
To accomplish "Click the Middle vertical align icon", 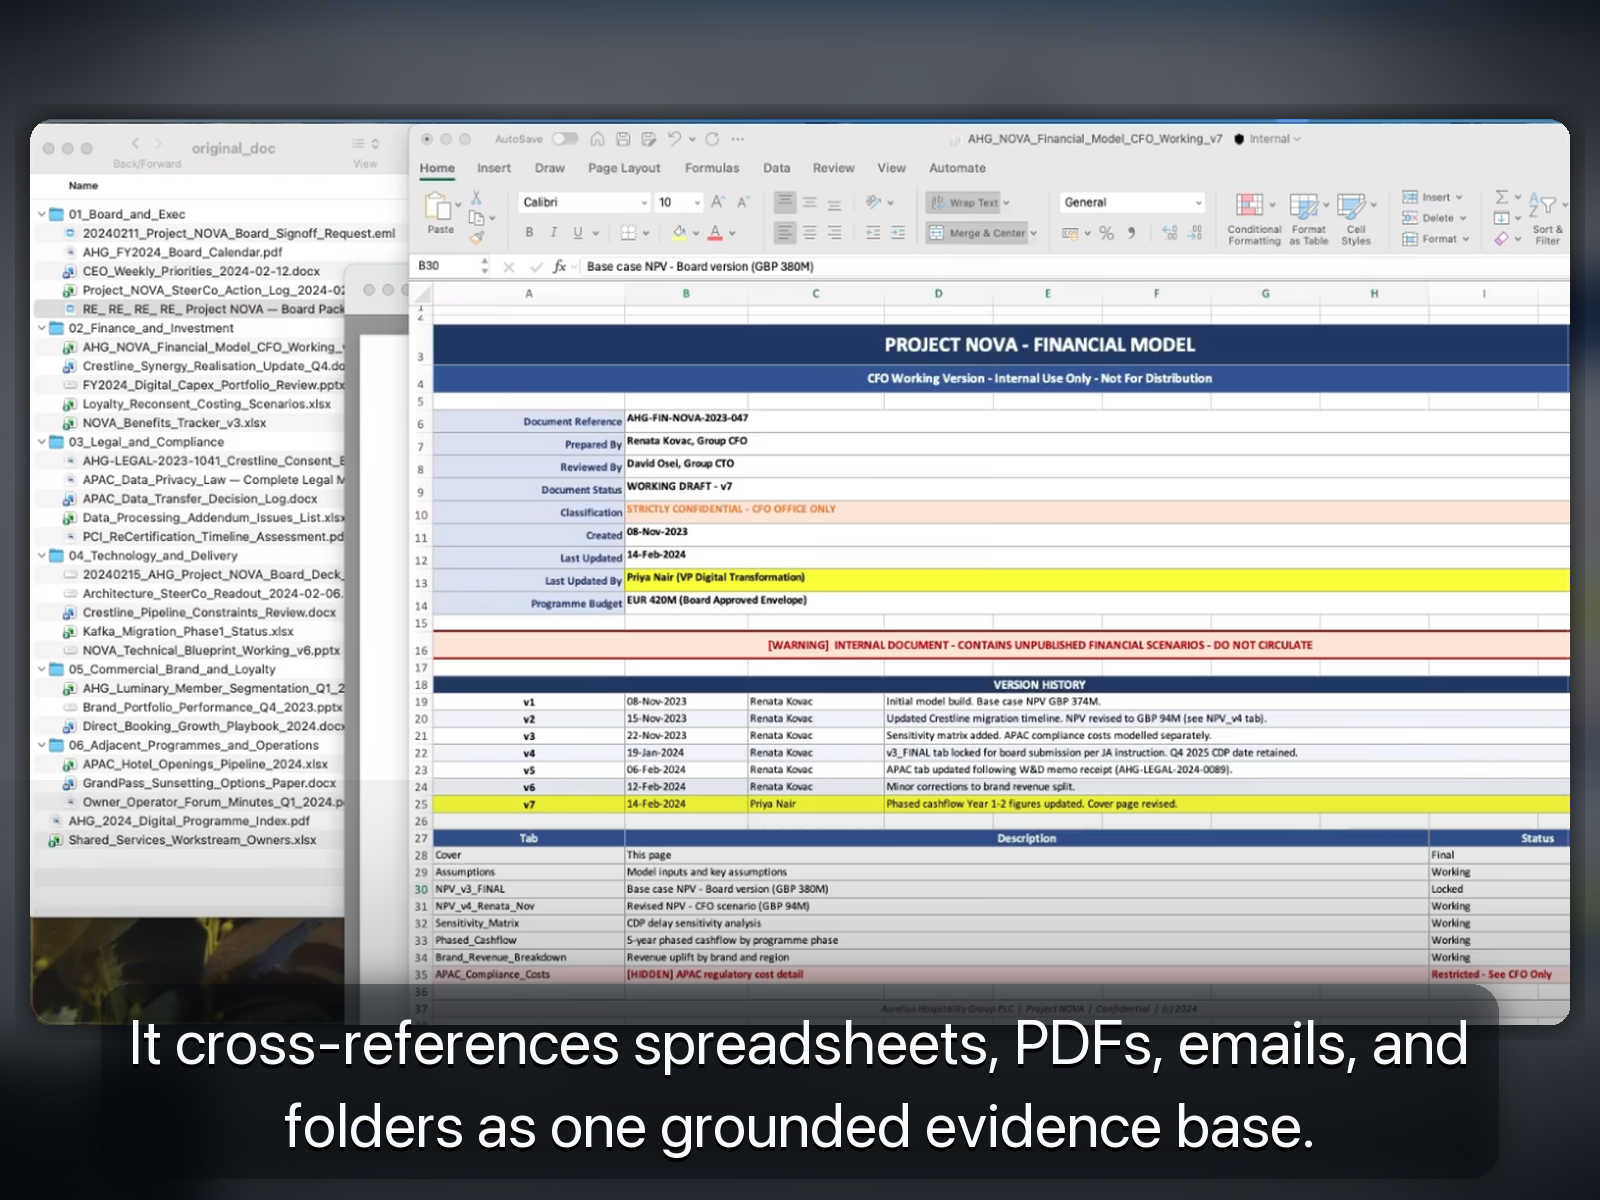I will tap(810, 202).
